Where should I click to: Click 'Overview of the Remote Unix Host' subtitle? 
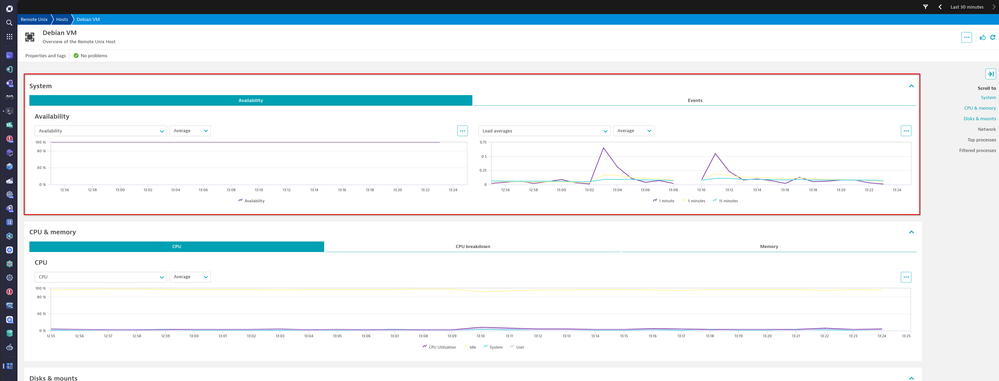[x=79, y=41]
